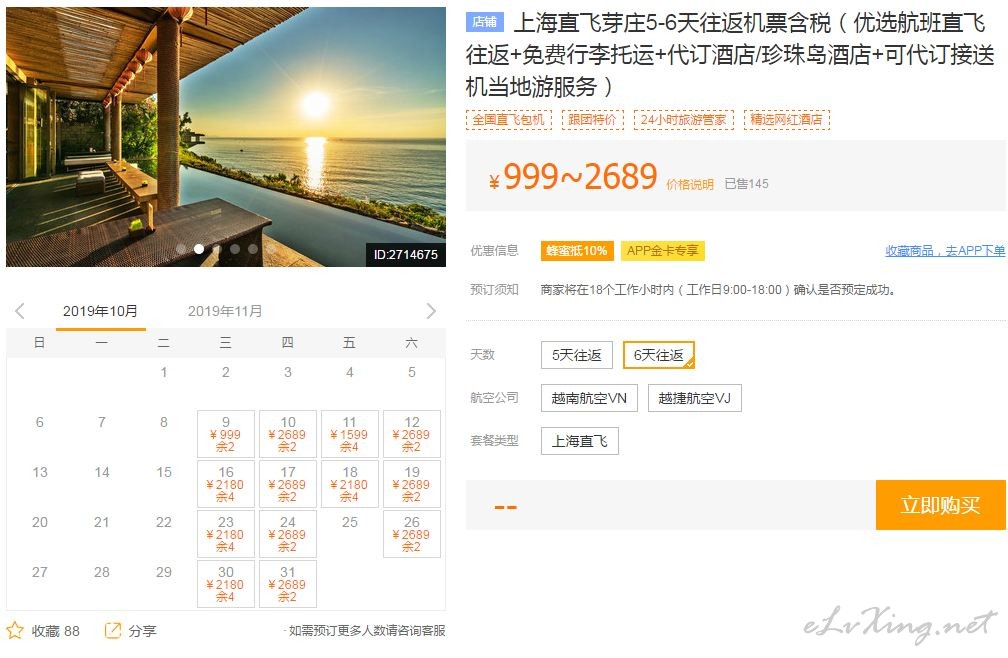
Task: Switch to the 2019年11月 tab
Action: tap(225, 311)
